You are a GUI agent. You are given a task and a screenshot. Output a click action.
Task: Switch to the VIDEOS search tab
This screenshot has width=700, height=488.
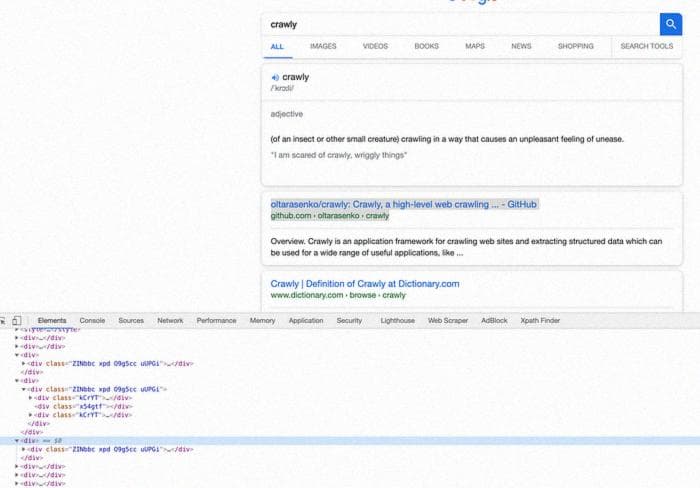tap(375, 46)
